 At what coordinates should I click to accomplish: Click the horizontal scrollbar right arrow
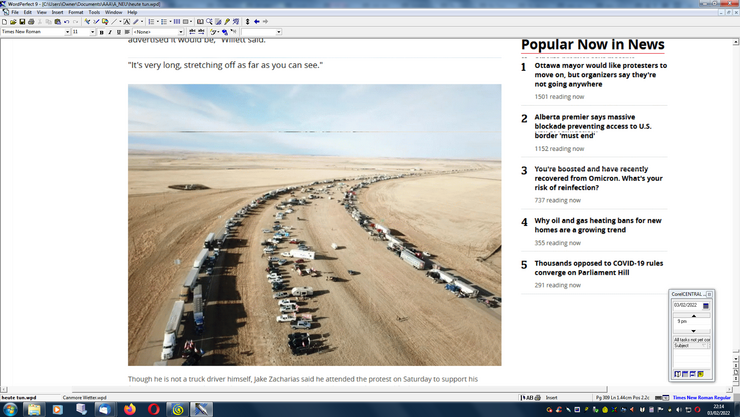729,390
